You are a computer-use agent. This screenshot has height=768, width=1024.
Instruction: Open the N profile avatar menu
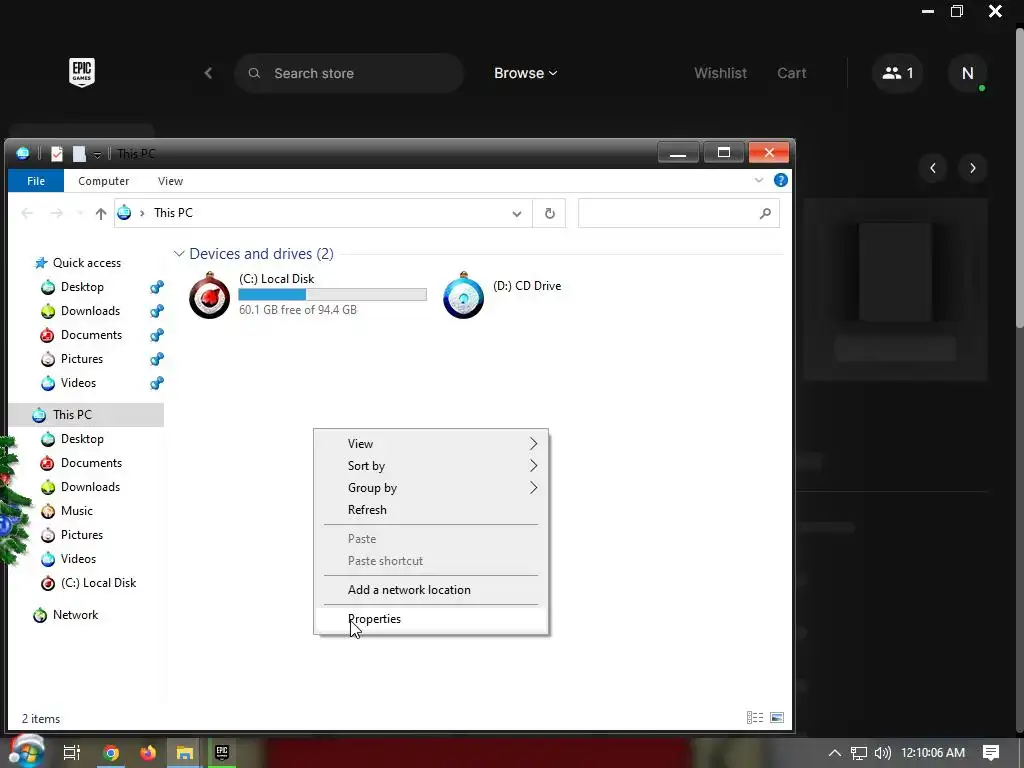point(968,73)
